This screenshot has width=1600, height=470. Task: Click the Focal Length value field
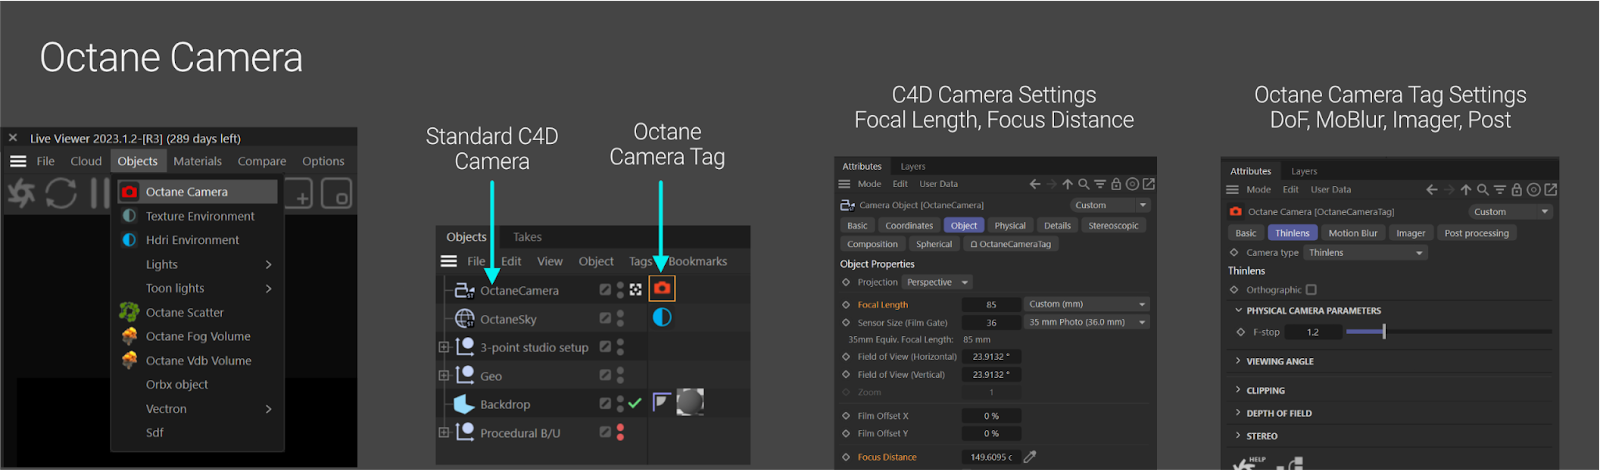coord(990,305)
